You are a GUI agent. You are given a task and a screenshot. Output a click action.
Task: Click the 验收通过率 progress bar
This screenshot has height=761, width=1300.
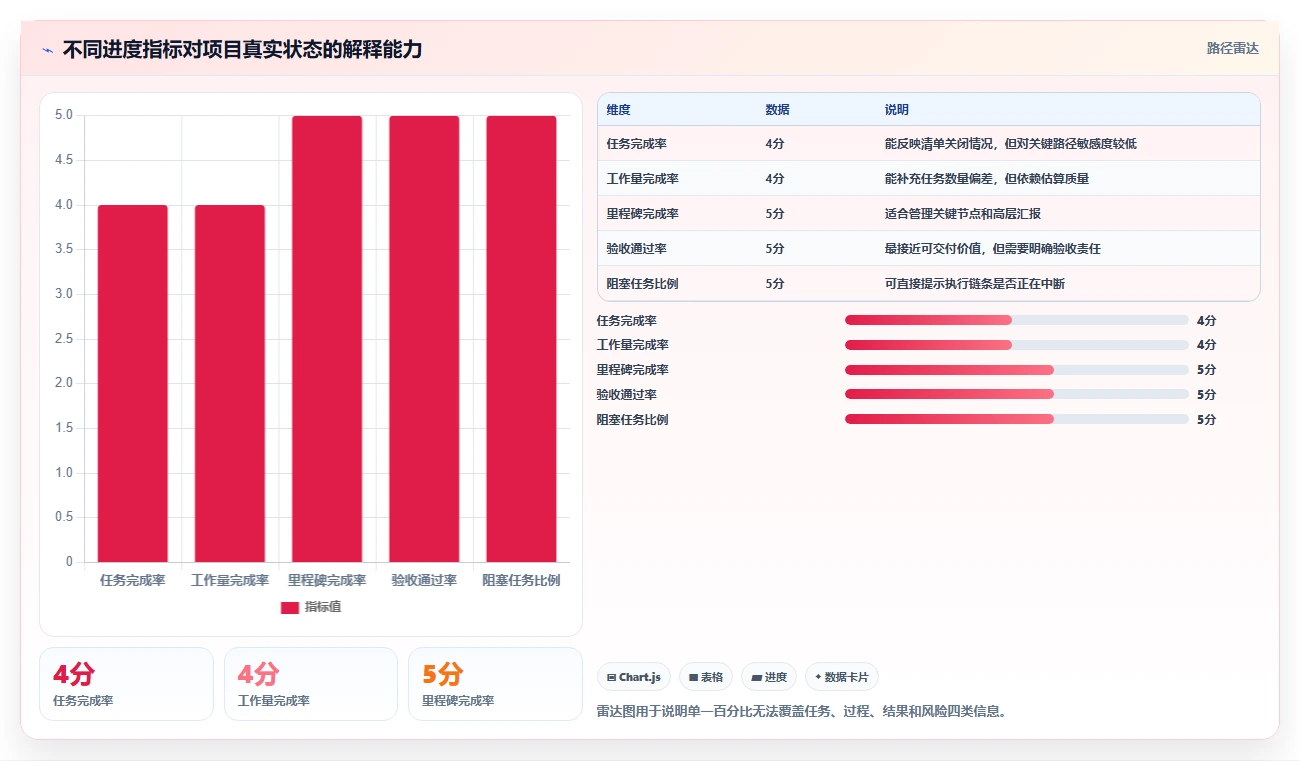(x=1016, y=395)
